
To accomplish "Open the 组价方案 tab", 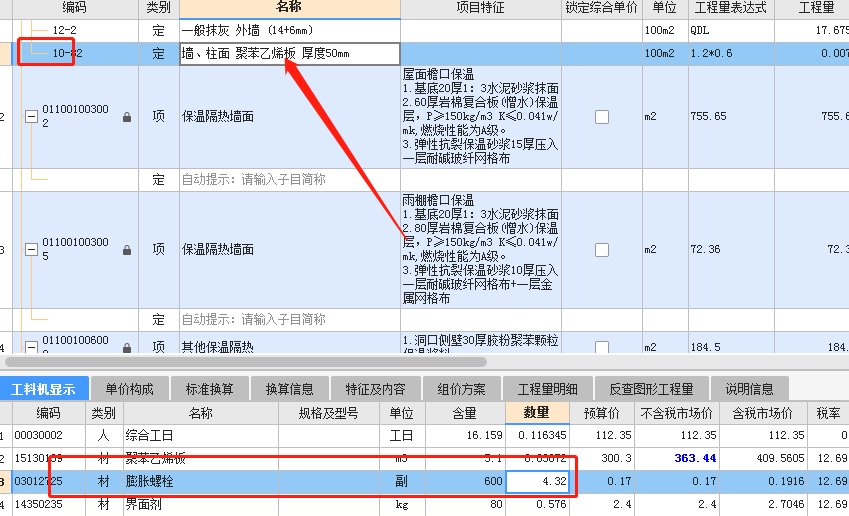I will (461, 389).
